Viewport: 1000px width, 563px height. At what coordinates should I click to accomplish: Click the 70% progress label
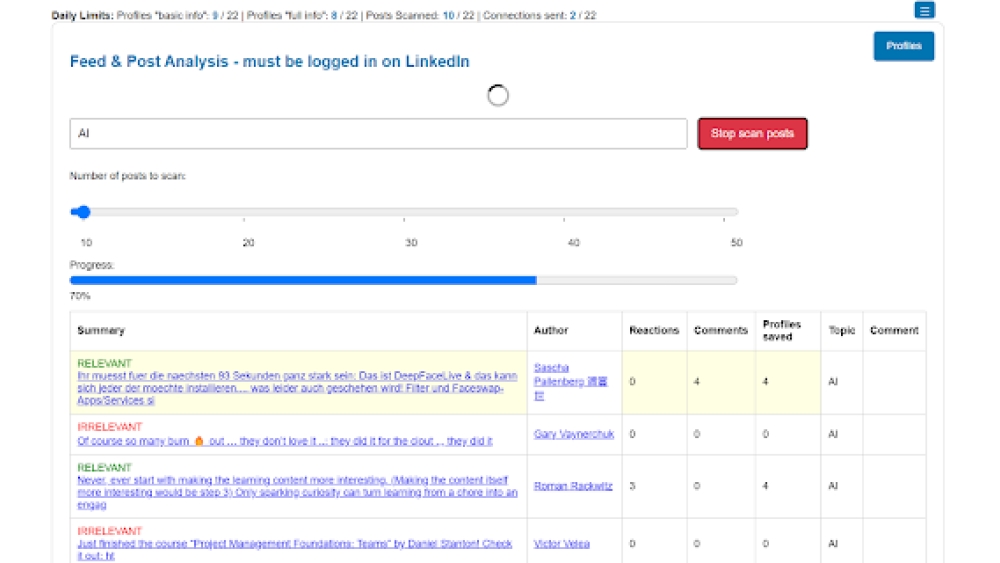[80, 296]
